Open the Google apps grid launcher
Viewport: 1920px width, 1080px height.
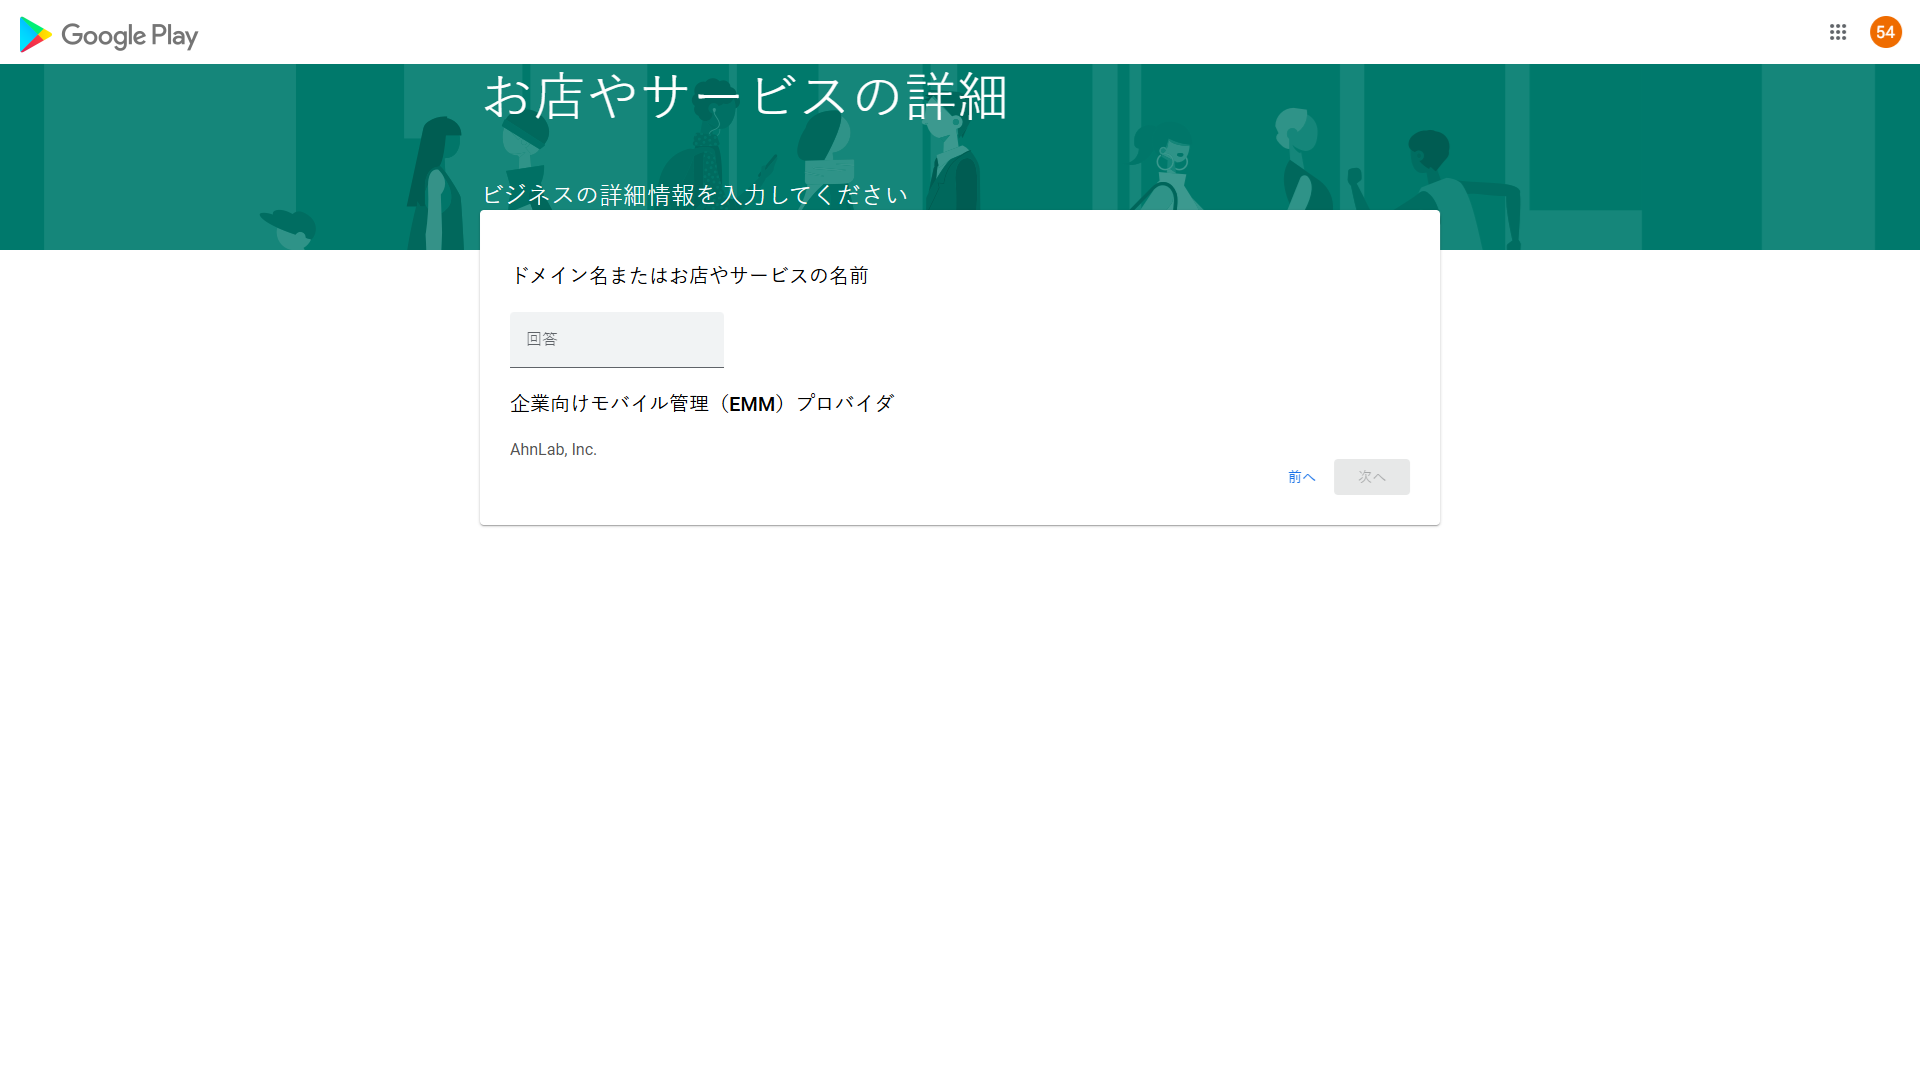point(1837,32)
